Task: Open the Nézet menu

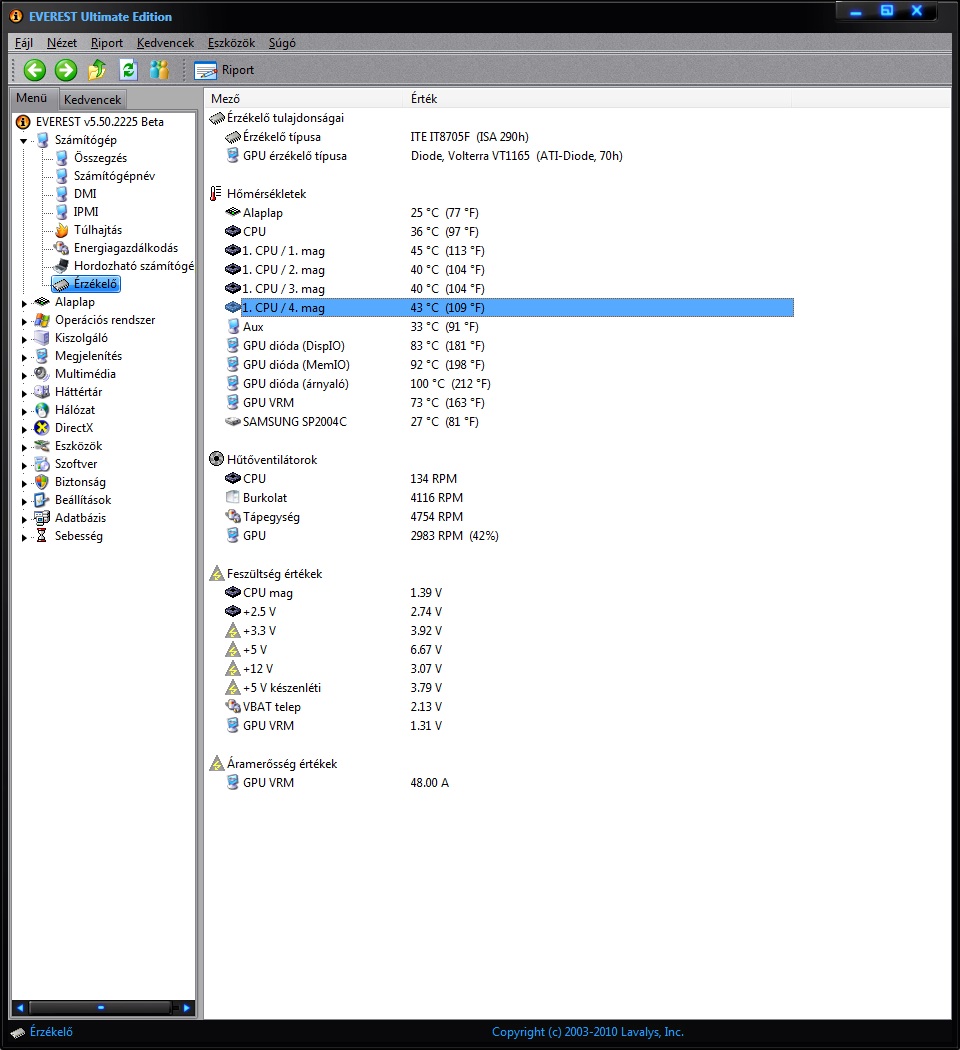Action: point(62,43)
